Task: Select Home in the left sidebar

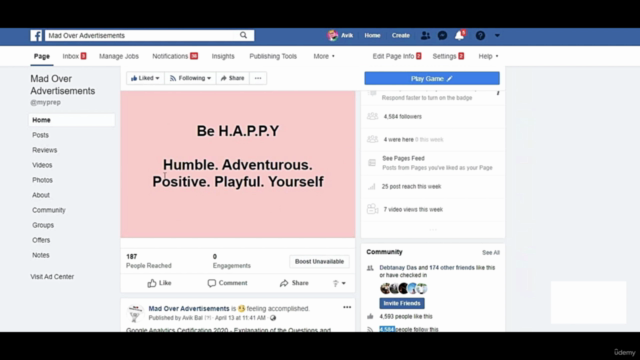Action: [x=72, y=120]
